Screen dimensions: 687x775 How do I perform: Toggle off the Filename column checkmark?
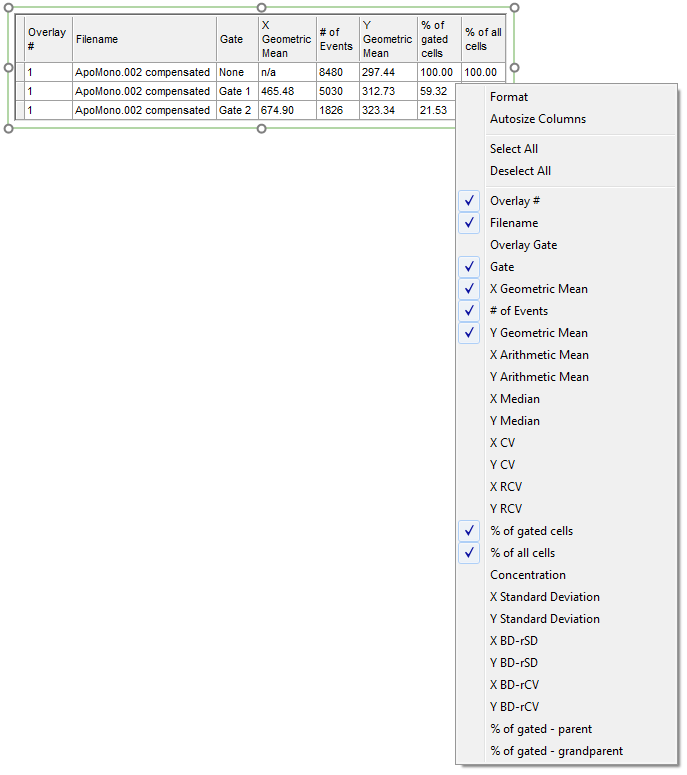pyautogui.click(x=513, y=223)
